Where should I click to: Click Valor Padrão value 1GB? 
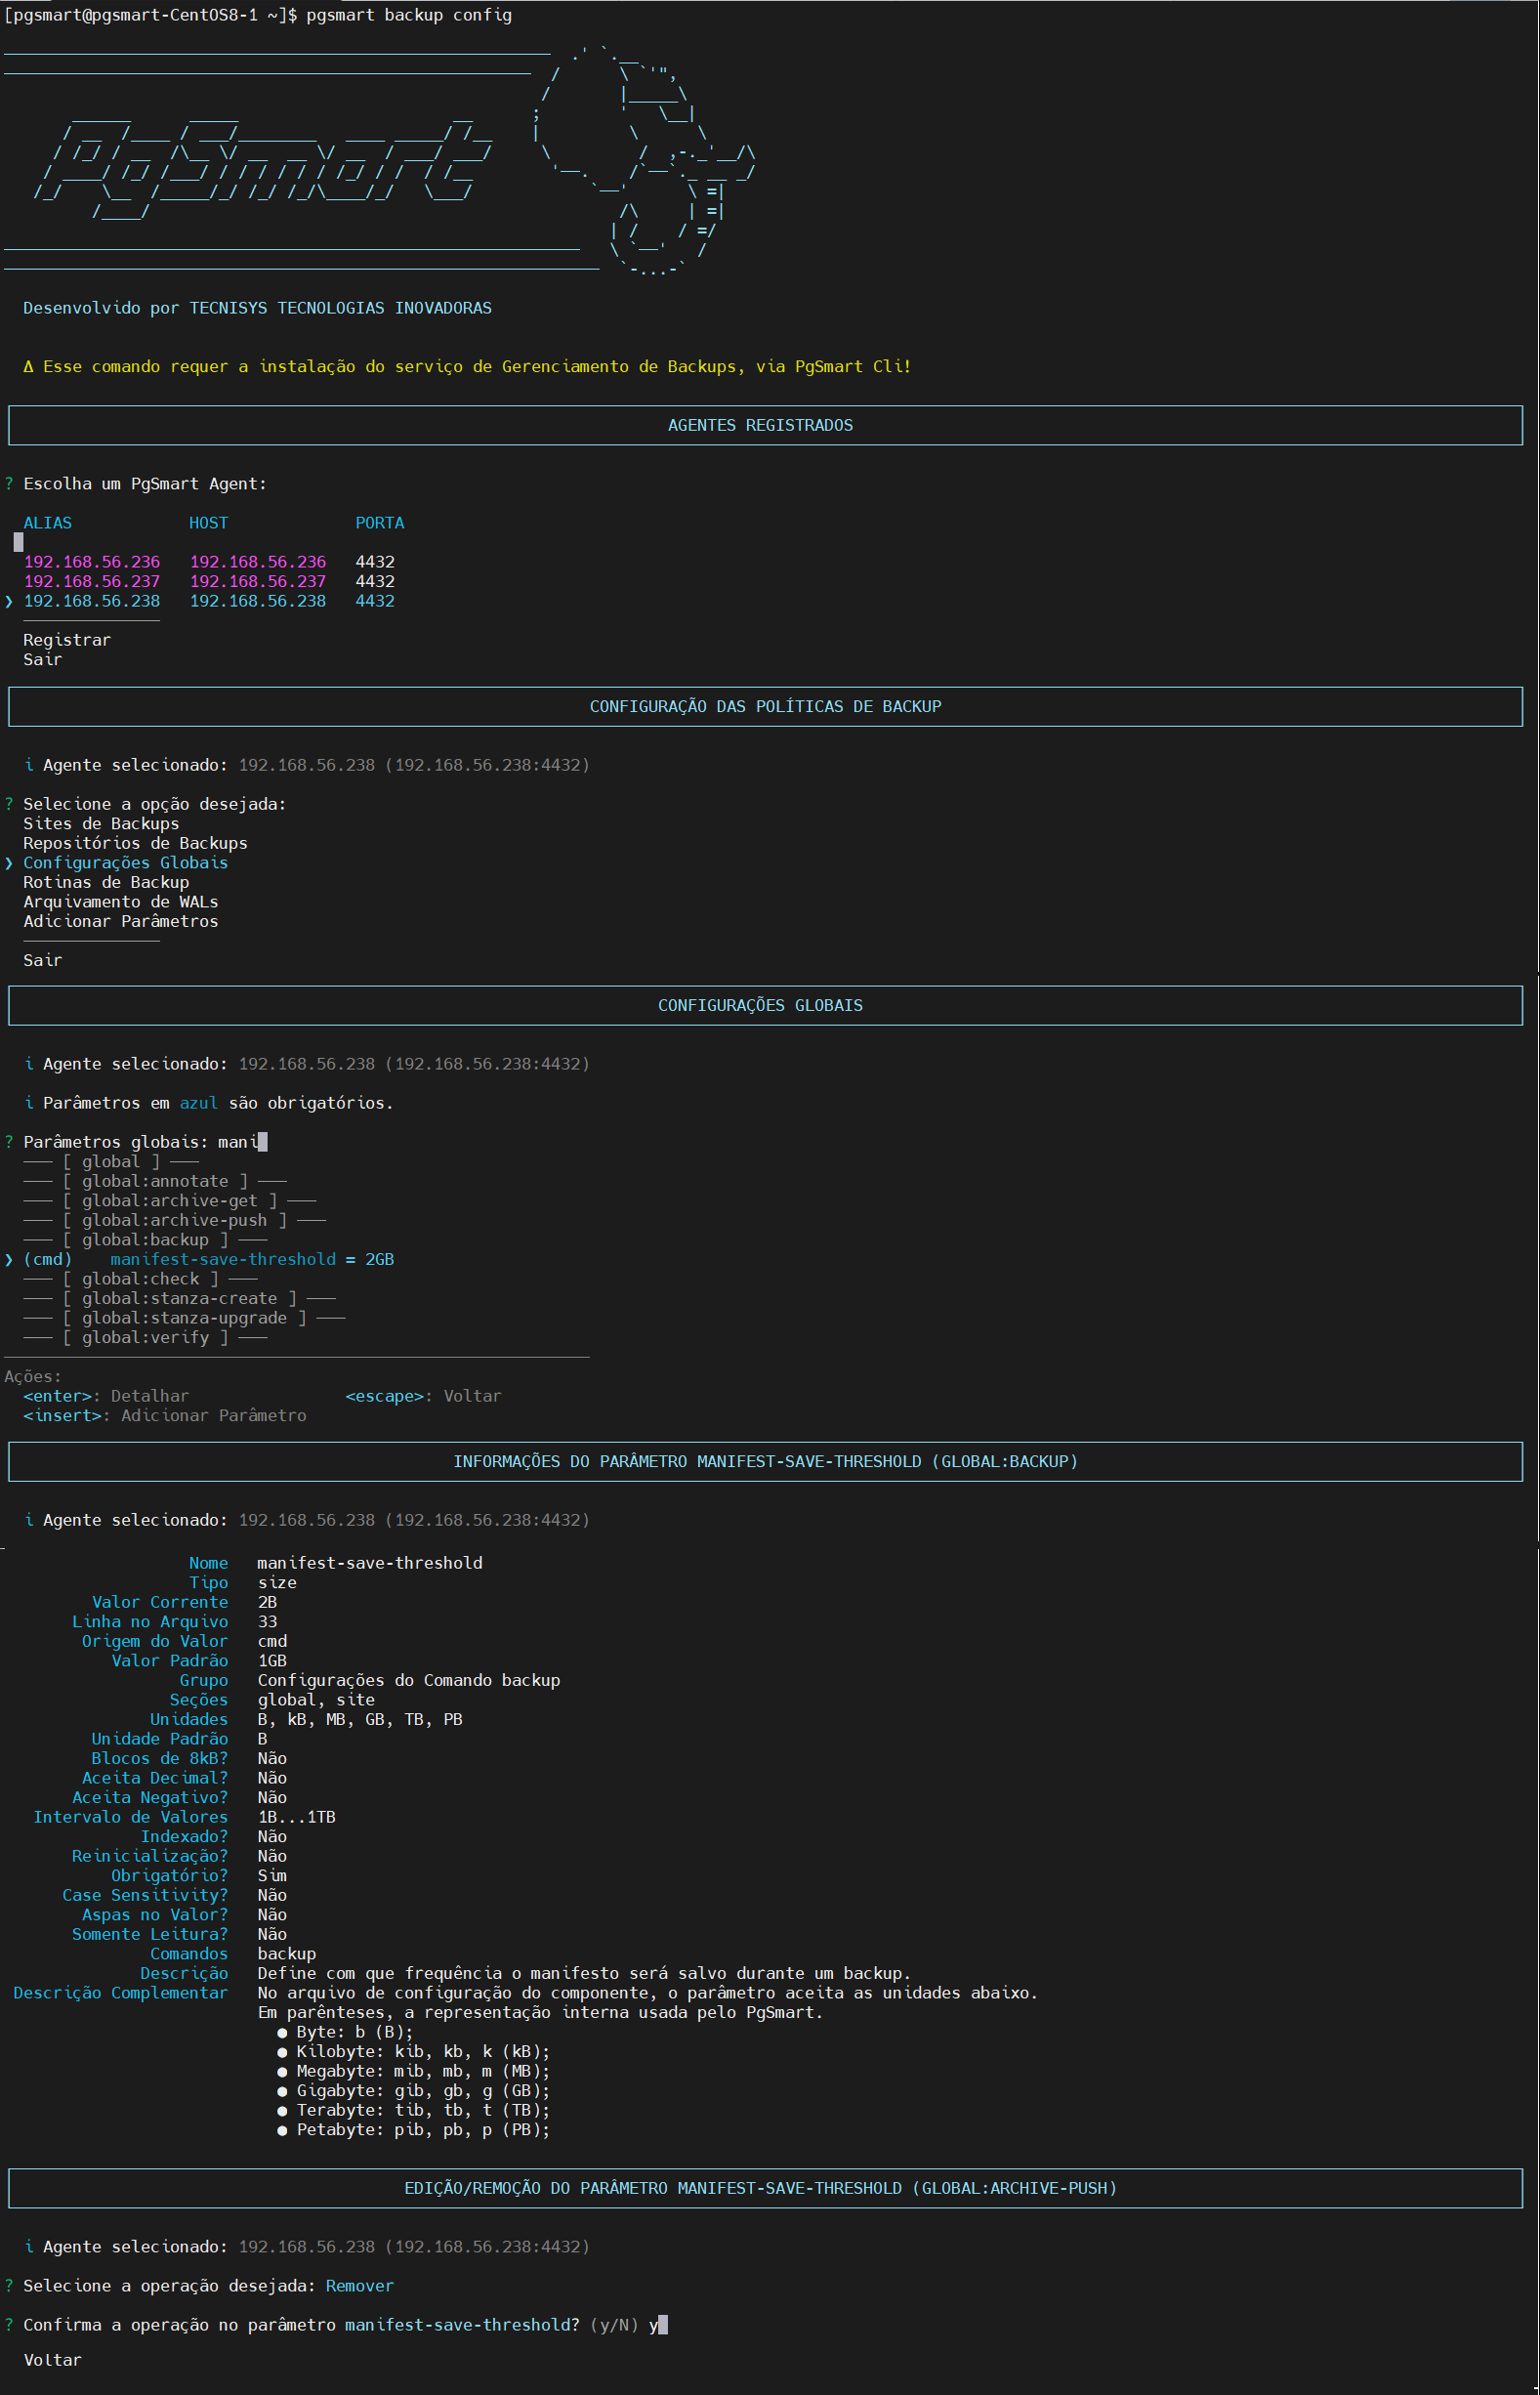pos(272,1661)
